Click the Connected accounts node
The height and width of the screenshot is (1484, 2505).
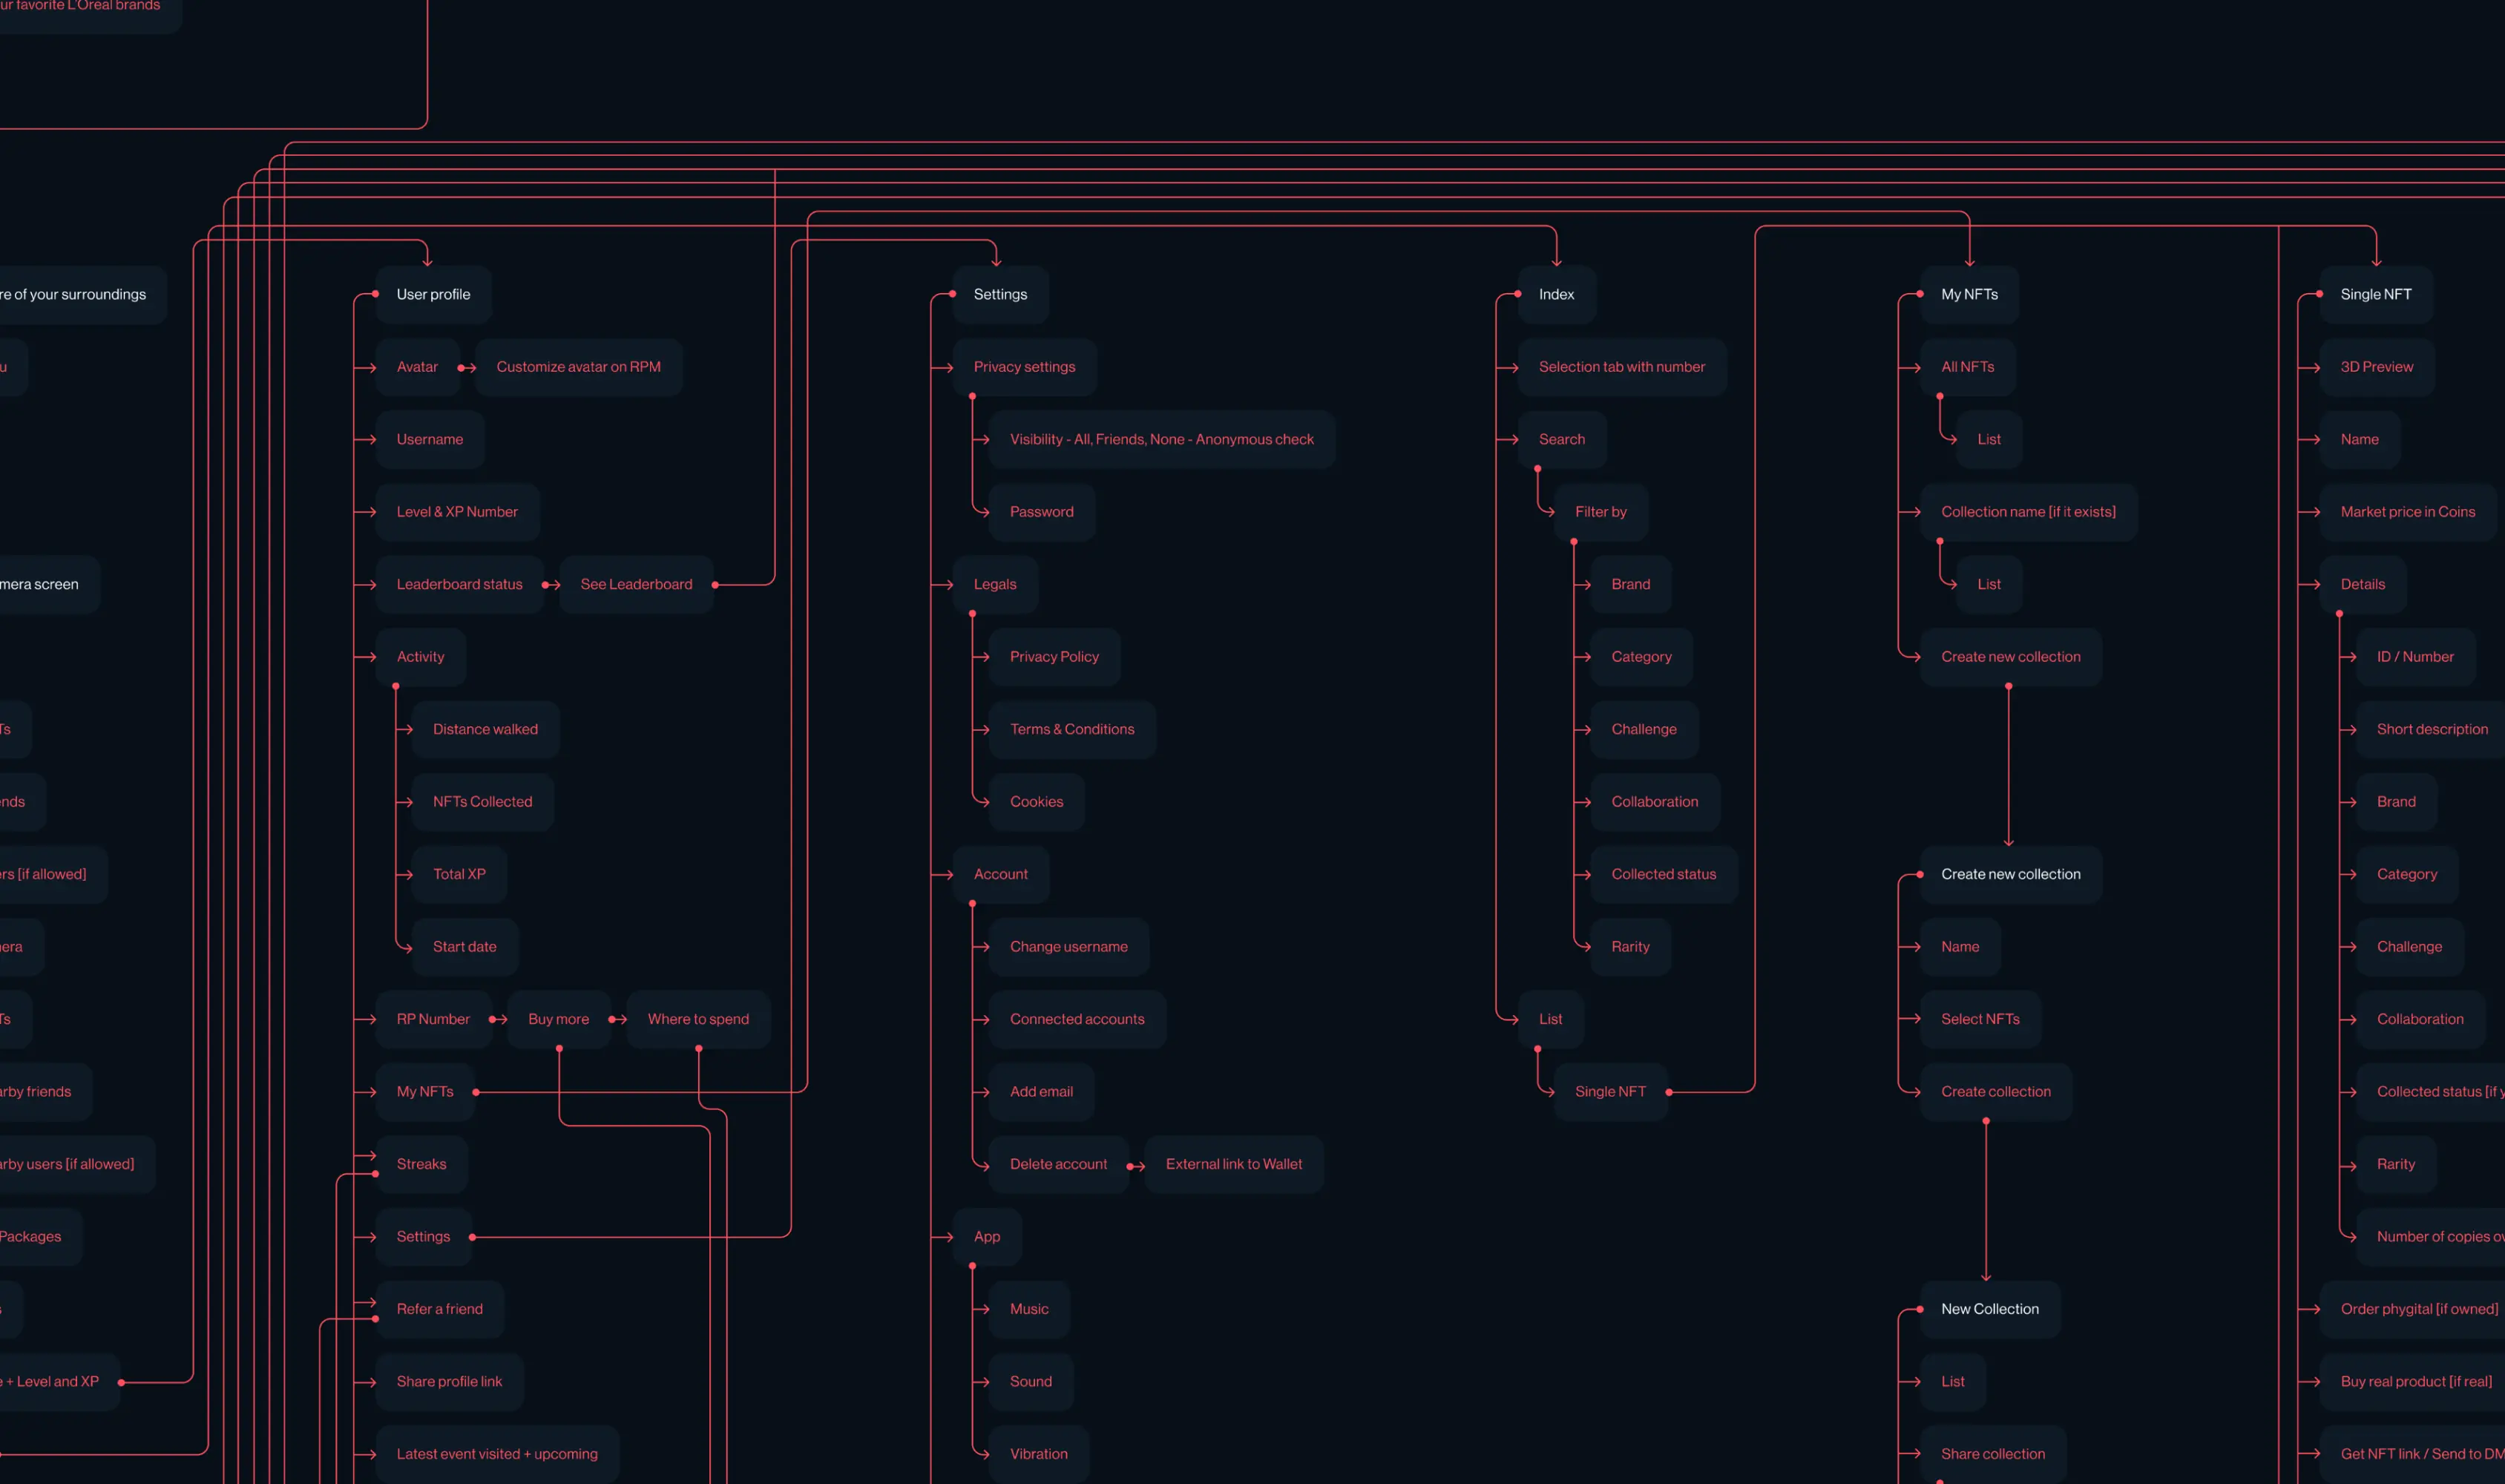(1077, 1019)
